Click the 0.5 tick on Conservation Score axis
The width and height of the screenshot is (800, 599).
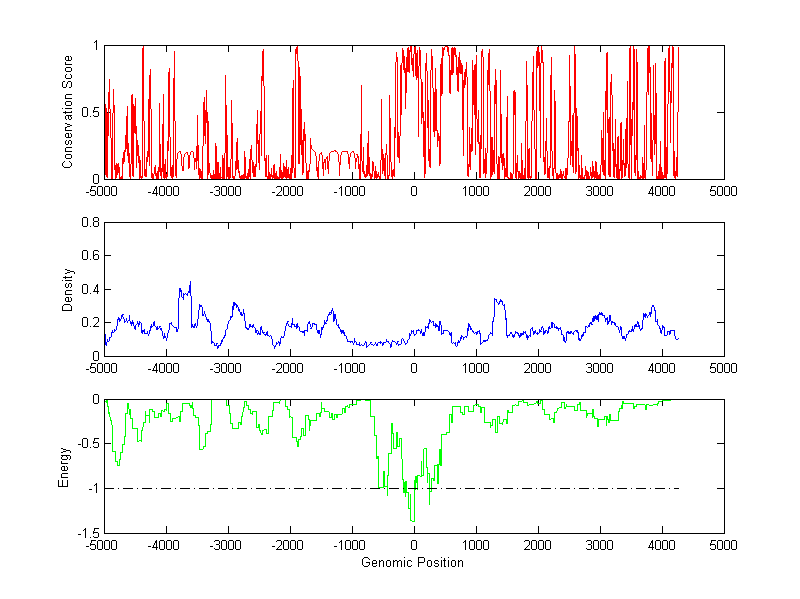(x=91, y=112)
